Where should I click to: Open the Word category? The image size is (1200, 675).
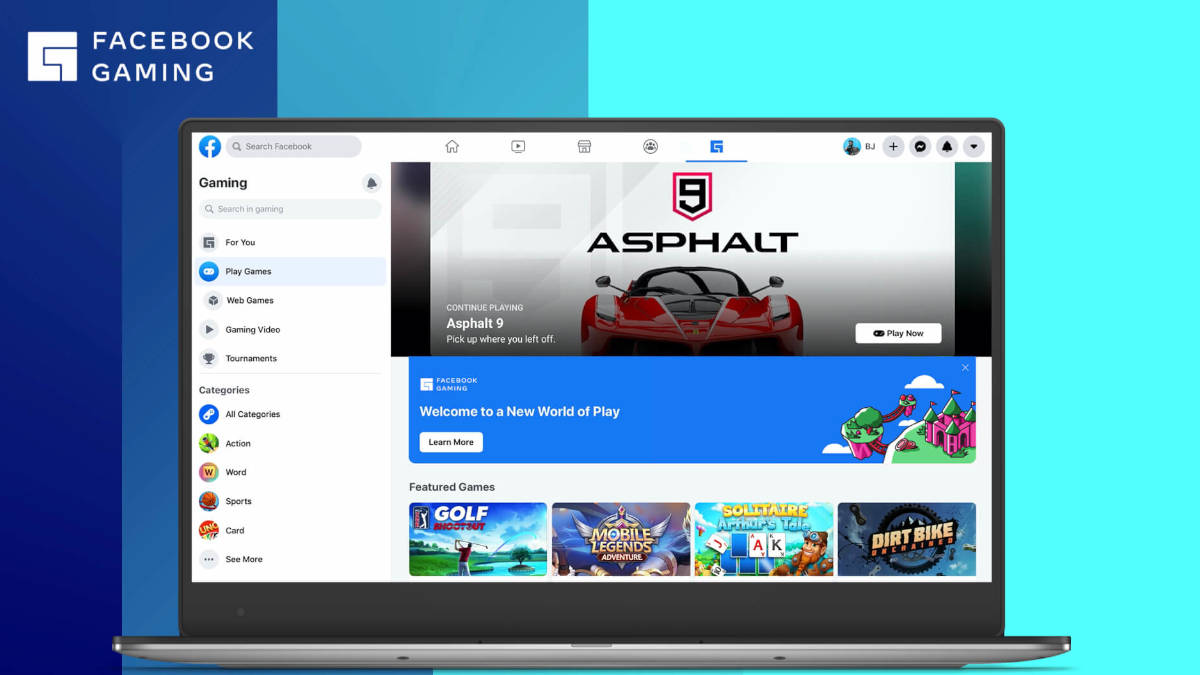(x=289, y=472)
